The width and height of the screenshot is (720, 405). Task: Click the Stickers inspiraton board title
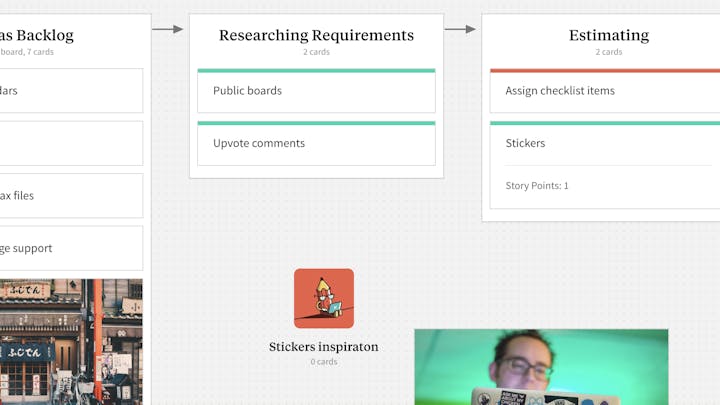point(324,347)
